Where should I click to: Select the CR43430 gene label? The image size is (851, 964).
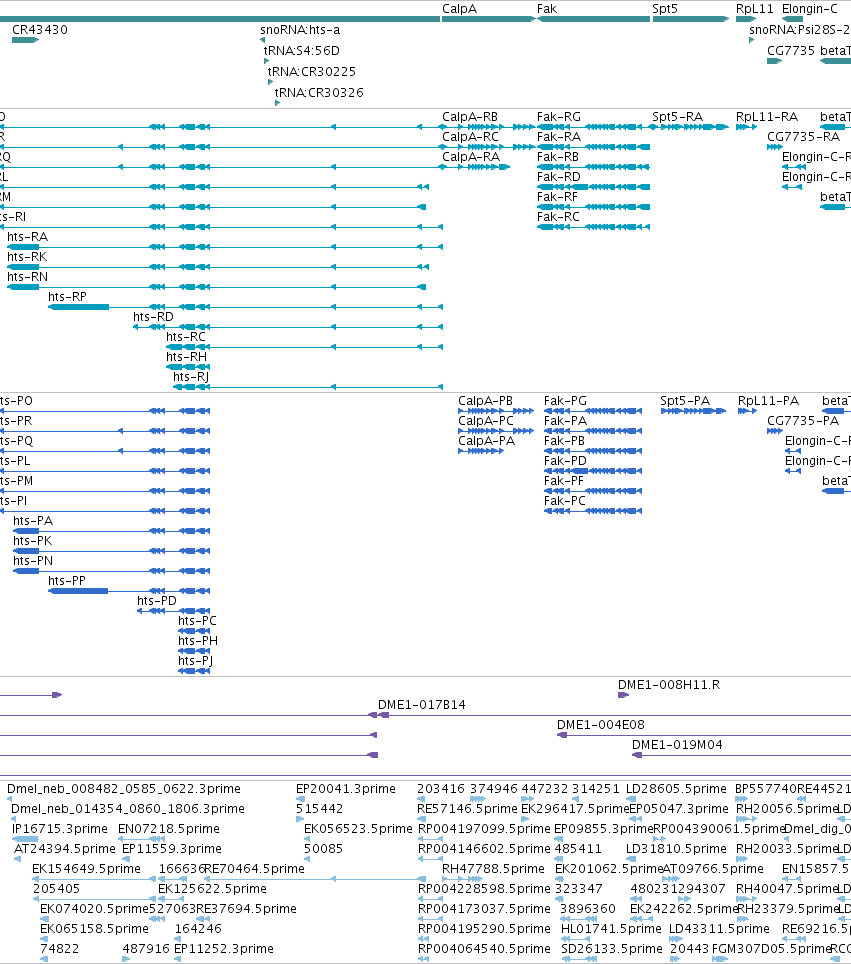click(40, 30)
